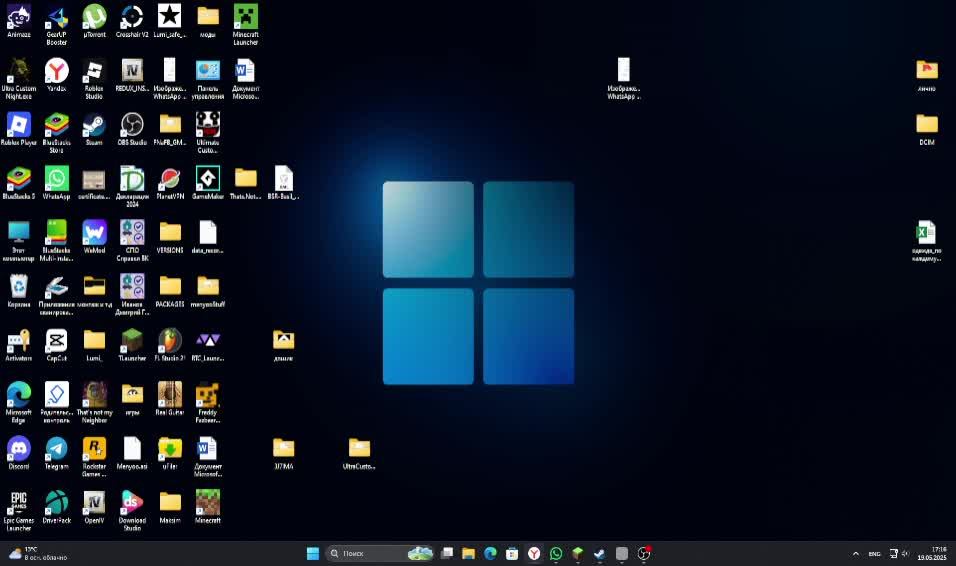Select the Microsoft Edge desktop shortcut

(19, 403)
